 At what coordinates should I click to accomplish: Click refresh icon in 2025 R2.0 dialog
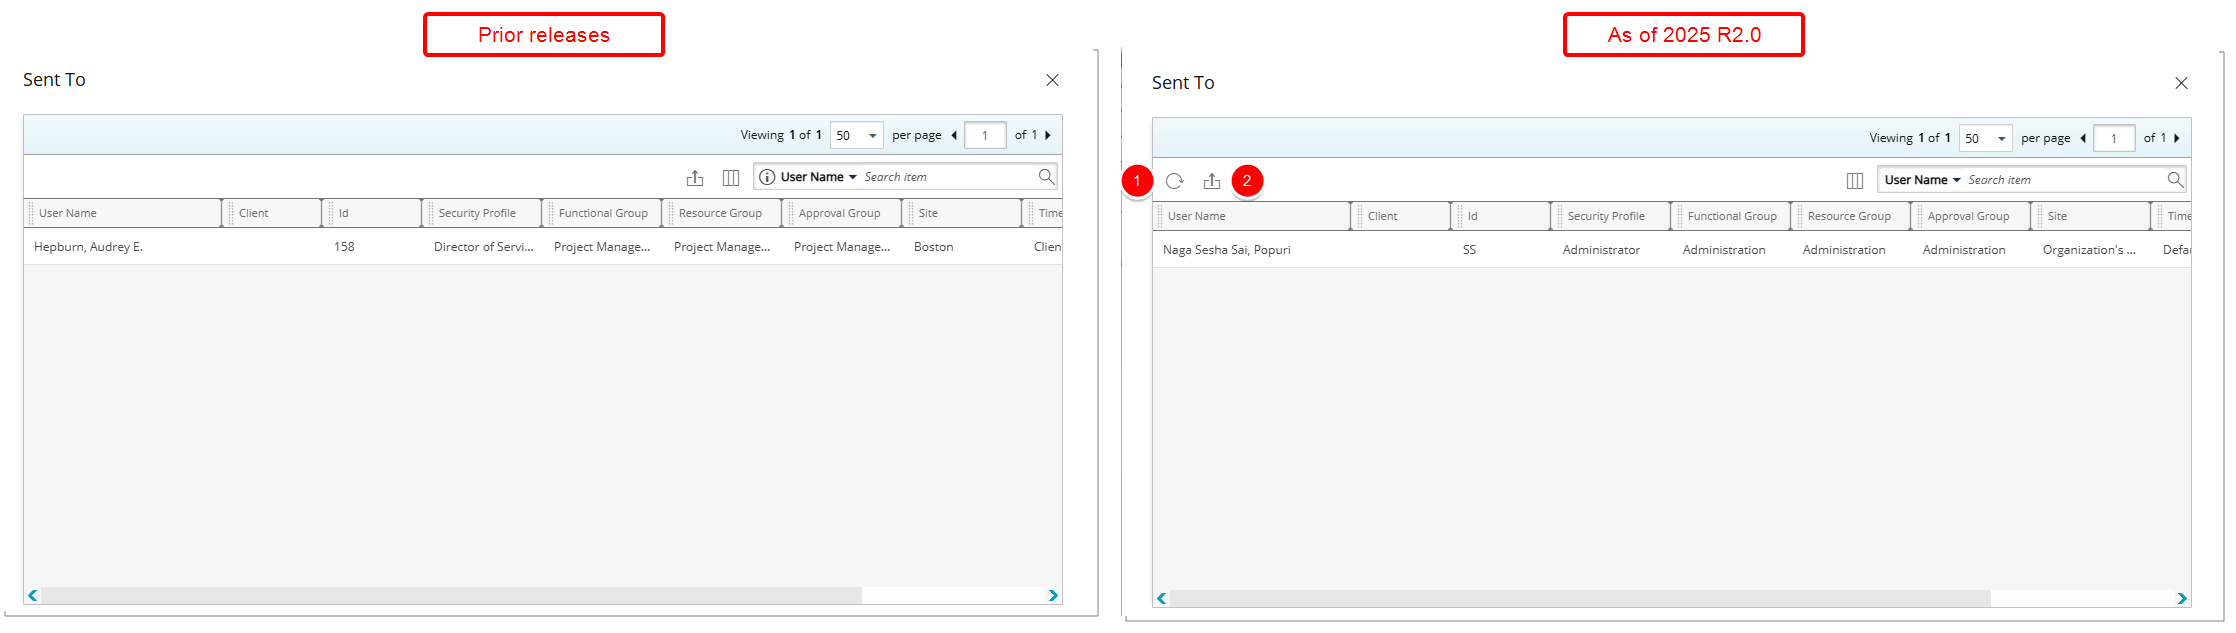[x=1175, y=181]
